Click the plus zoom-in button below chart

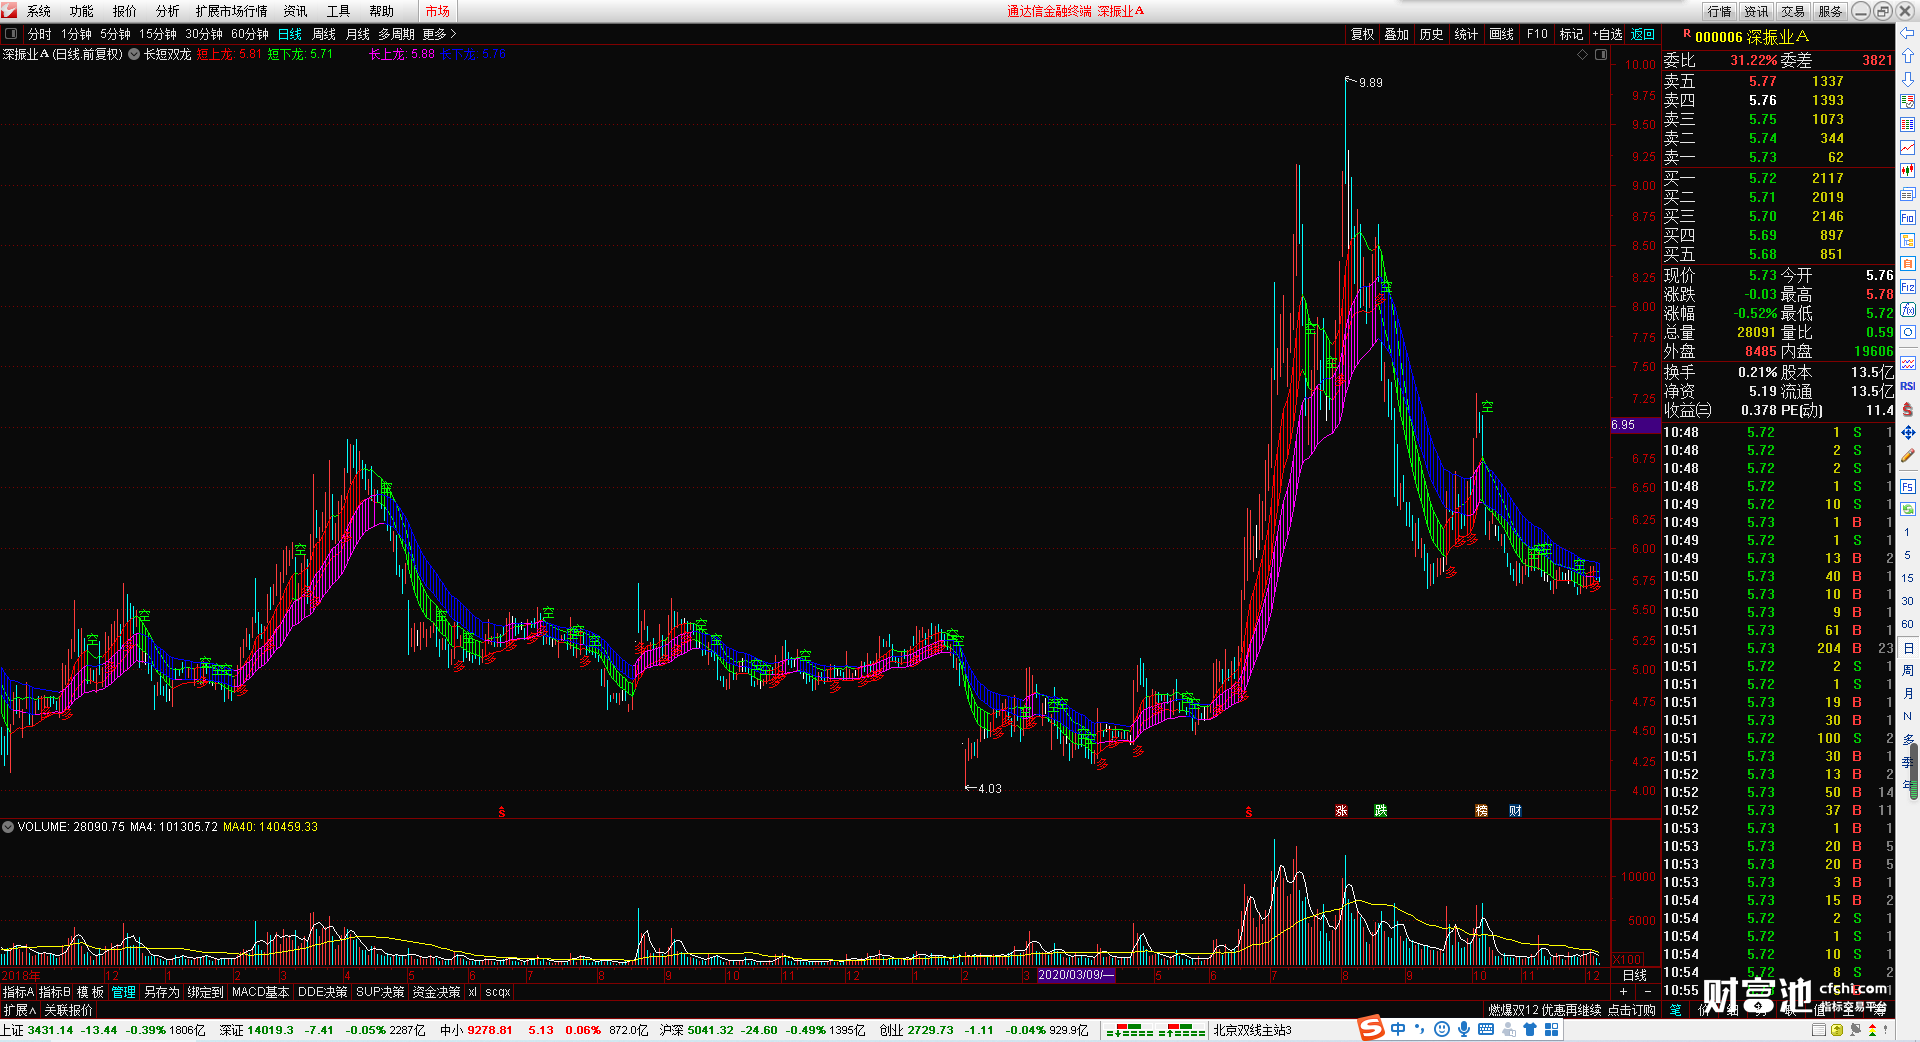point(1623,991)
